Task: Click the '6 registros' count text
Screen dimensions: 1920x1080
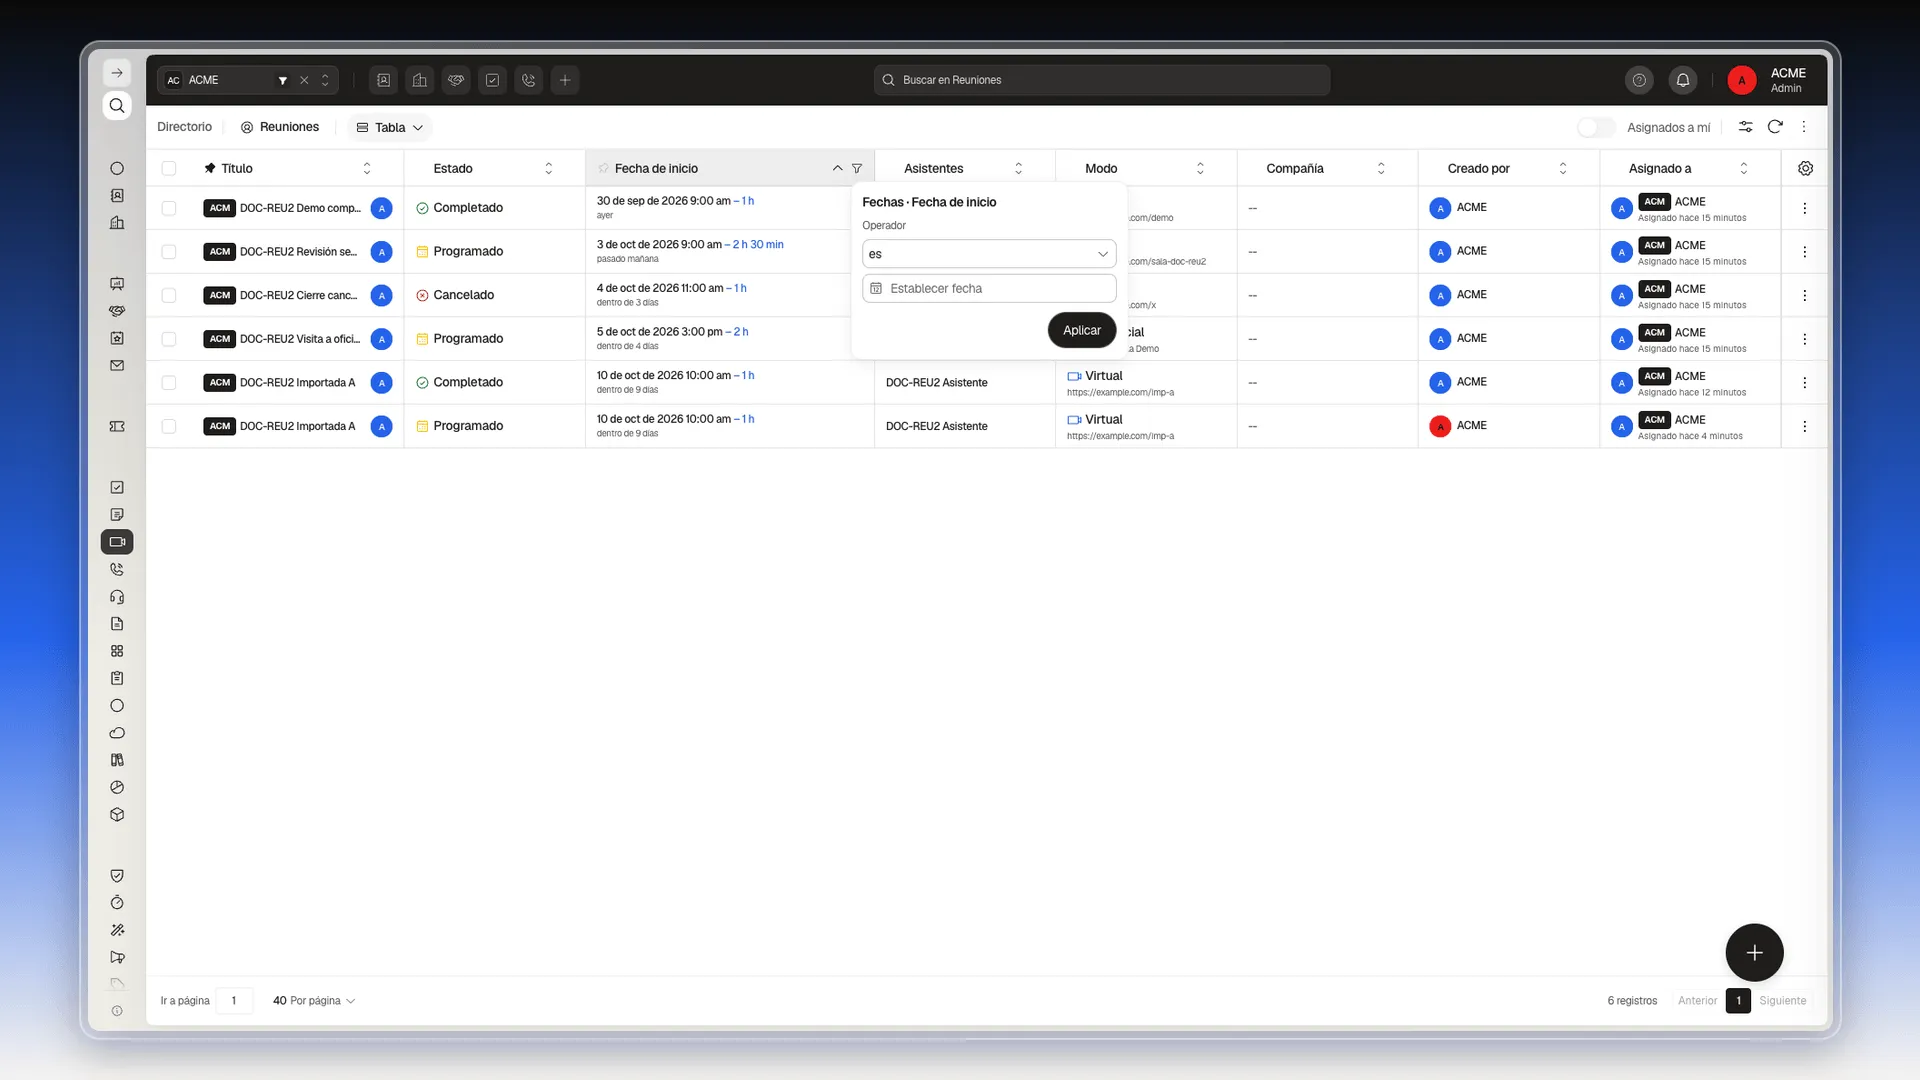Action: (1632, 1000)
